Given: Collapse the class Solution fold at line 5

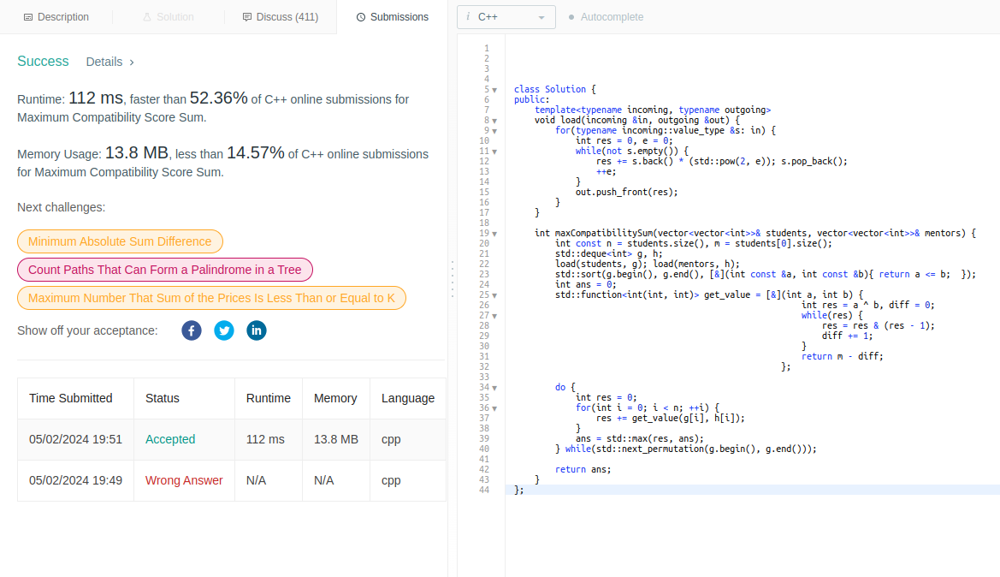Looking at the screenshot, I should [494, 90].
